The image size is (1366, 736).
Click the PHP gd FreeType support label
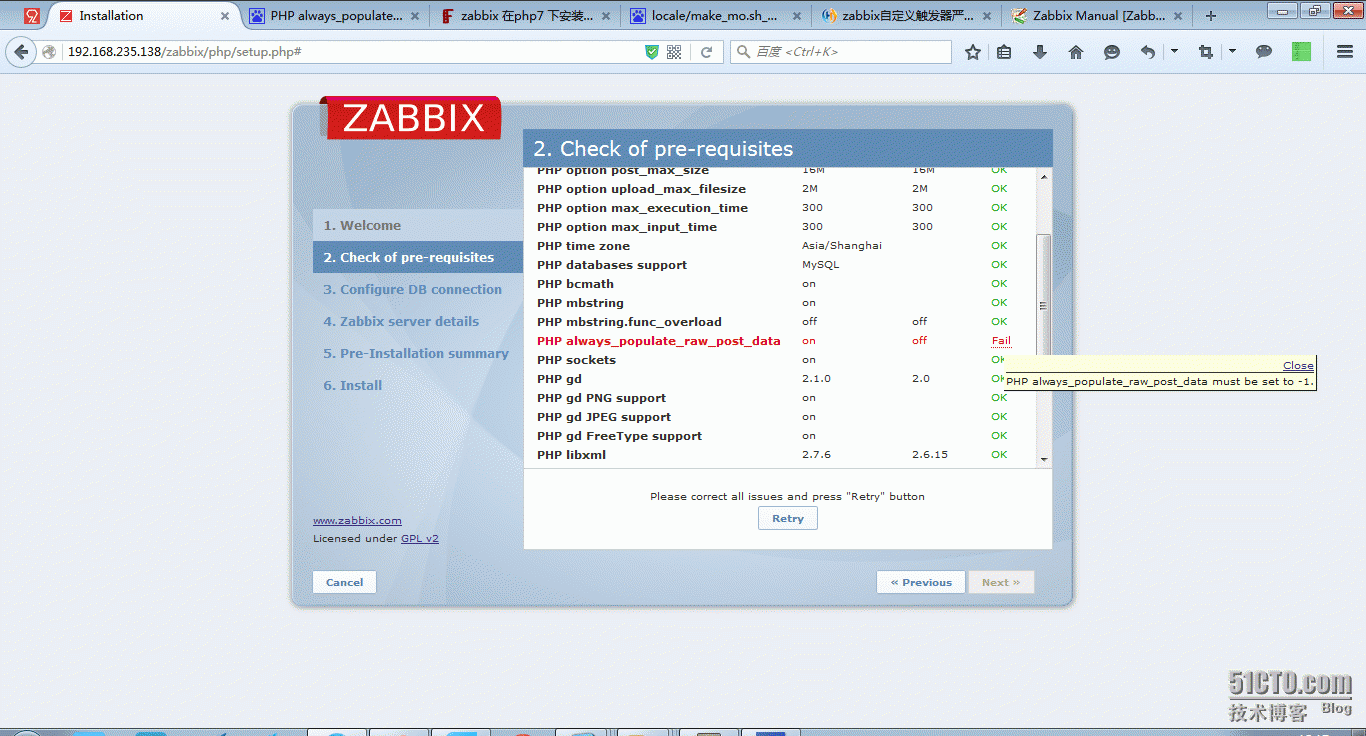click(x=619, y=436)
